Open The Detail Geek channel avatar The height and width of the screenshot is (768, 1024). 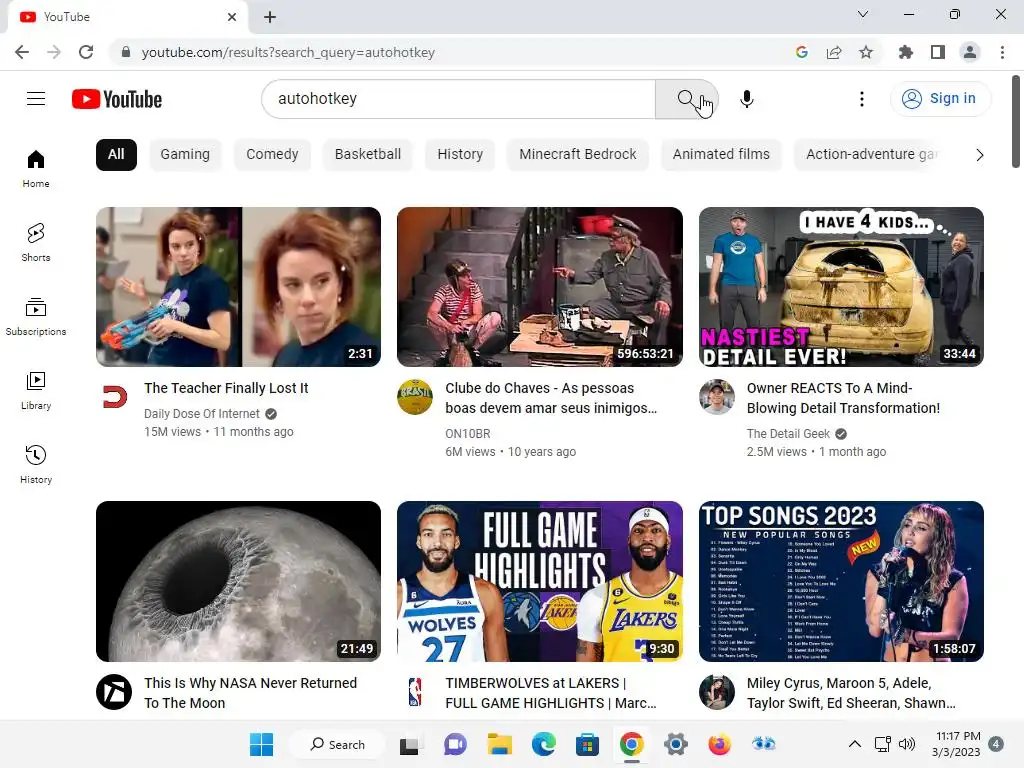click(x=716, y=396)
